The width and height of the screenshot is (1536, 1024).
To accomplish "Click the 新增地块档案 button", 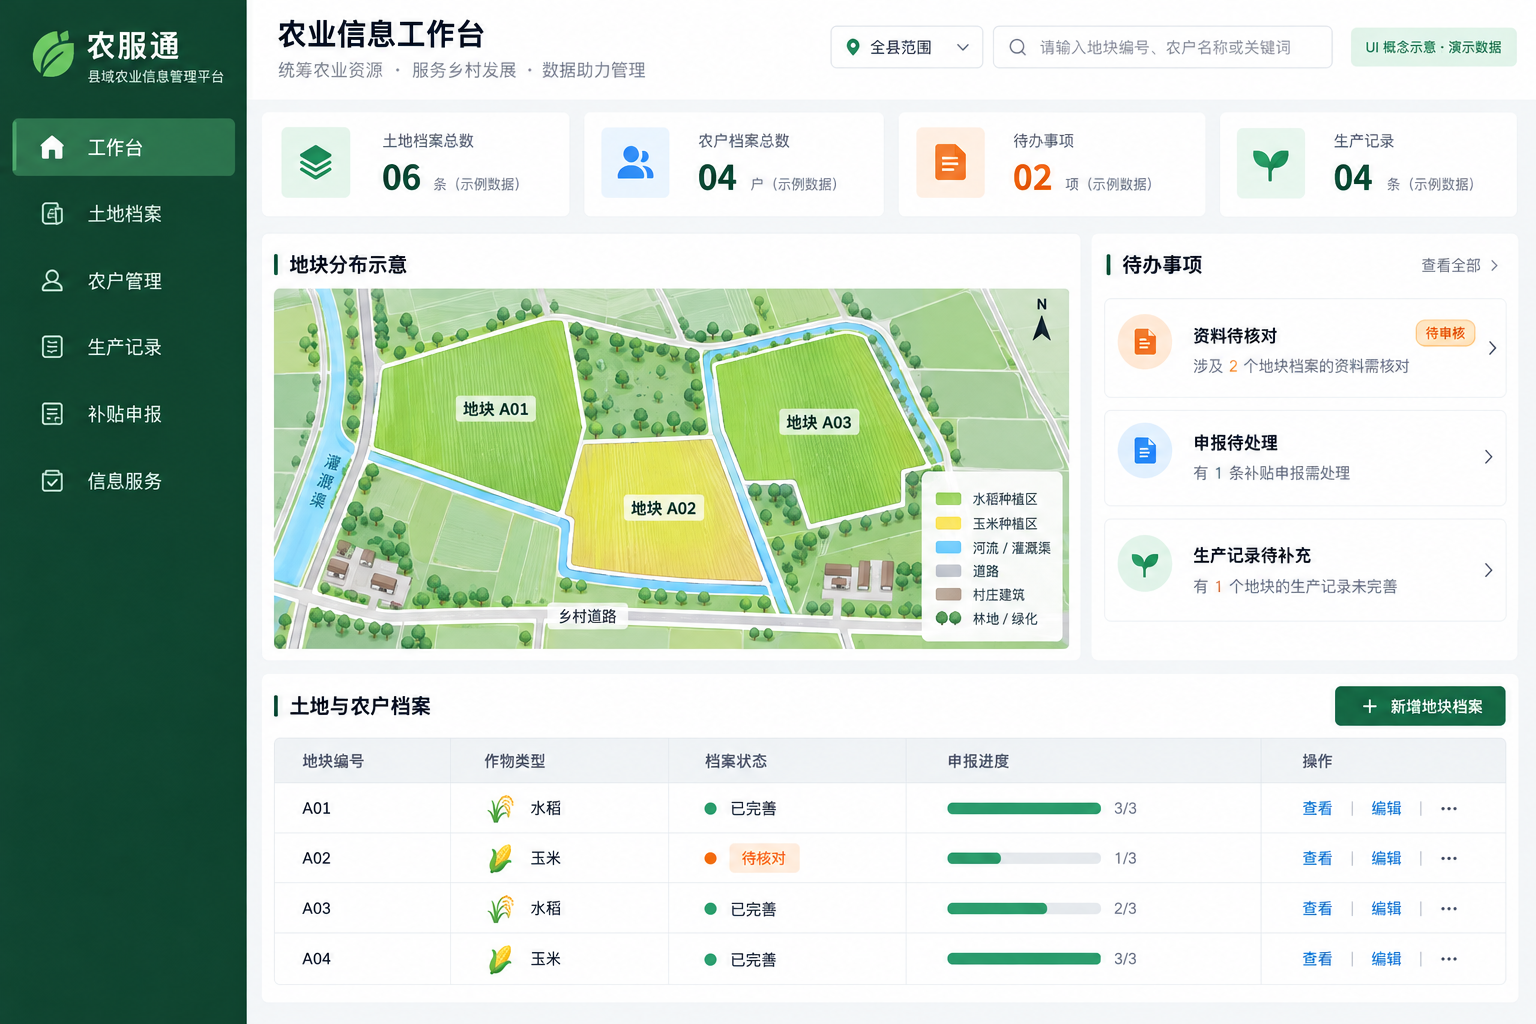I will [1420, 706].
